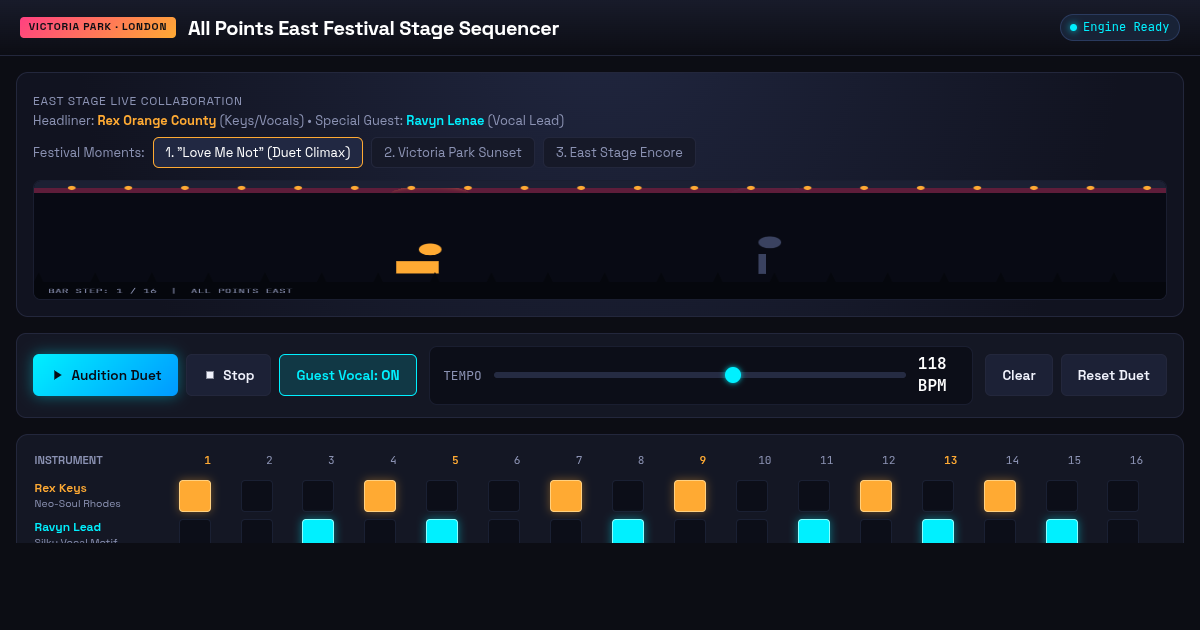Click the Engine Ready status indicator
The image size is (1200, 630).
(1120, 27)
